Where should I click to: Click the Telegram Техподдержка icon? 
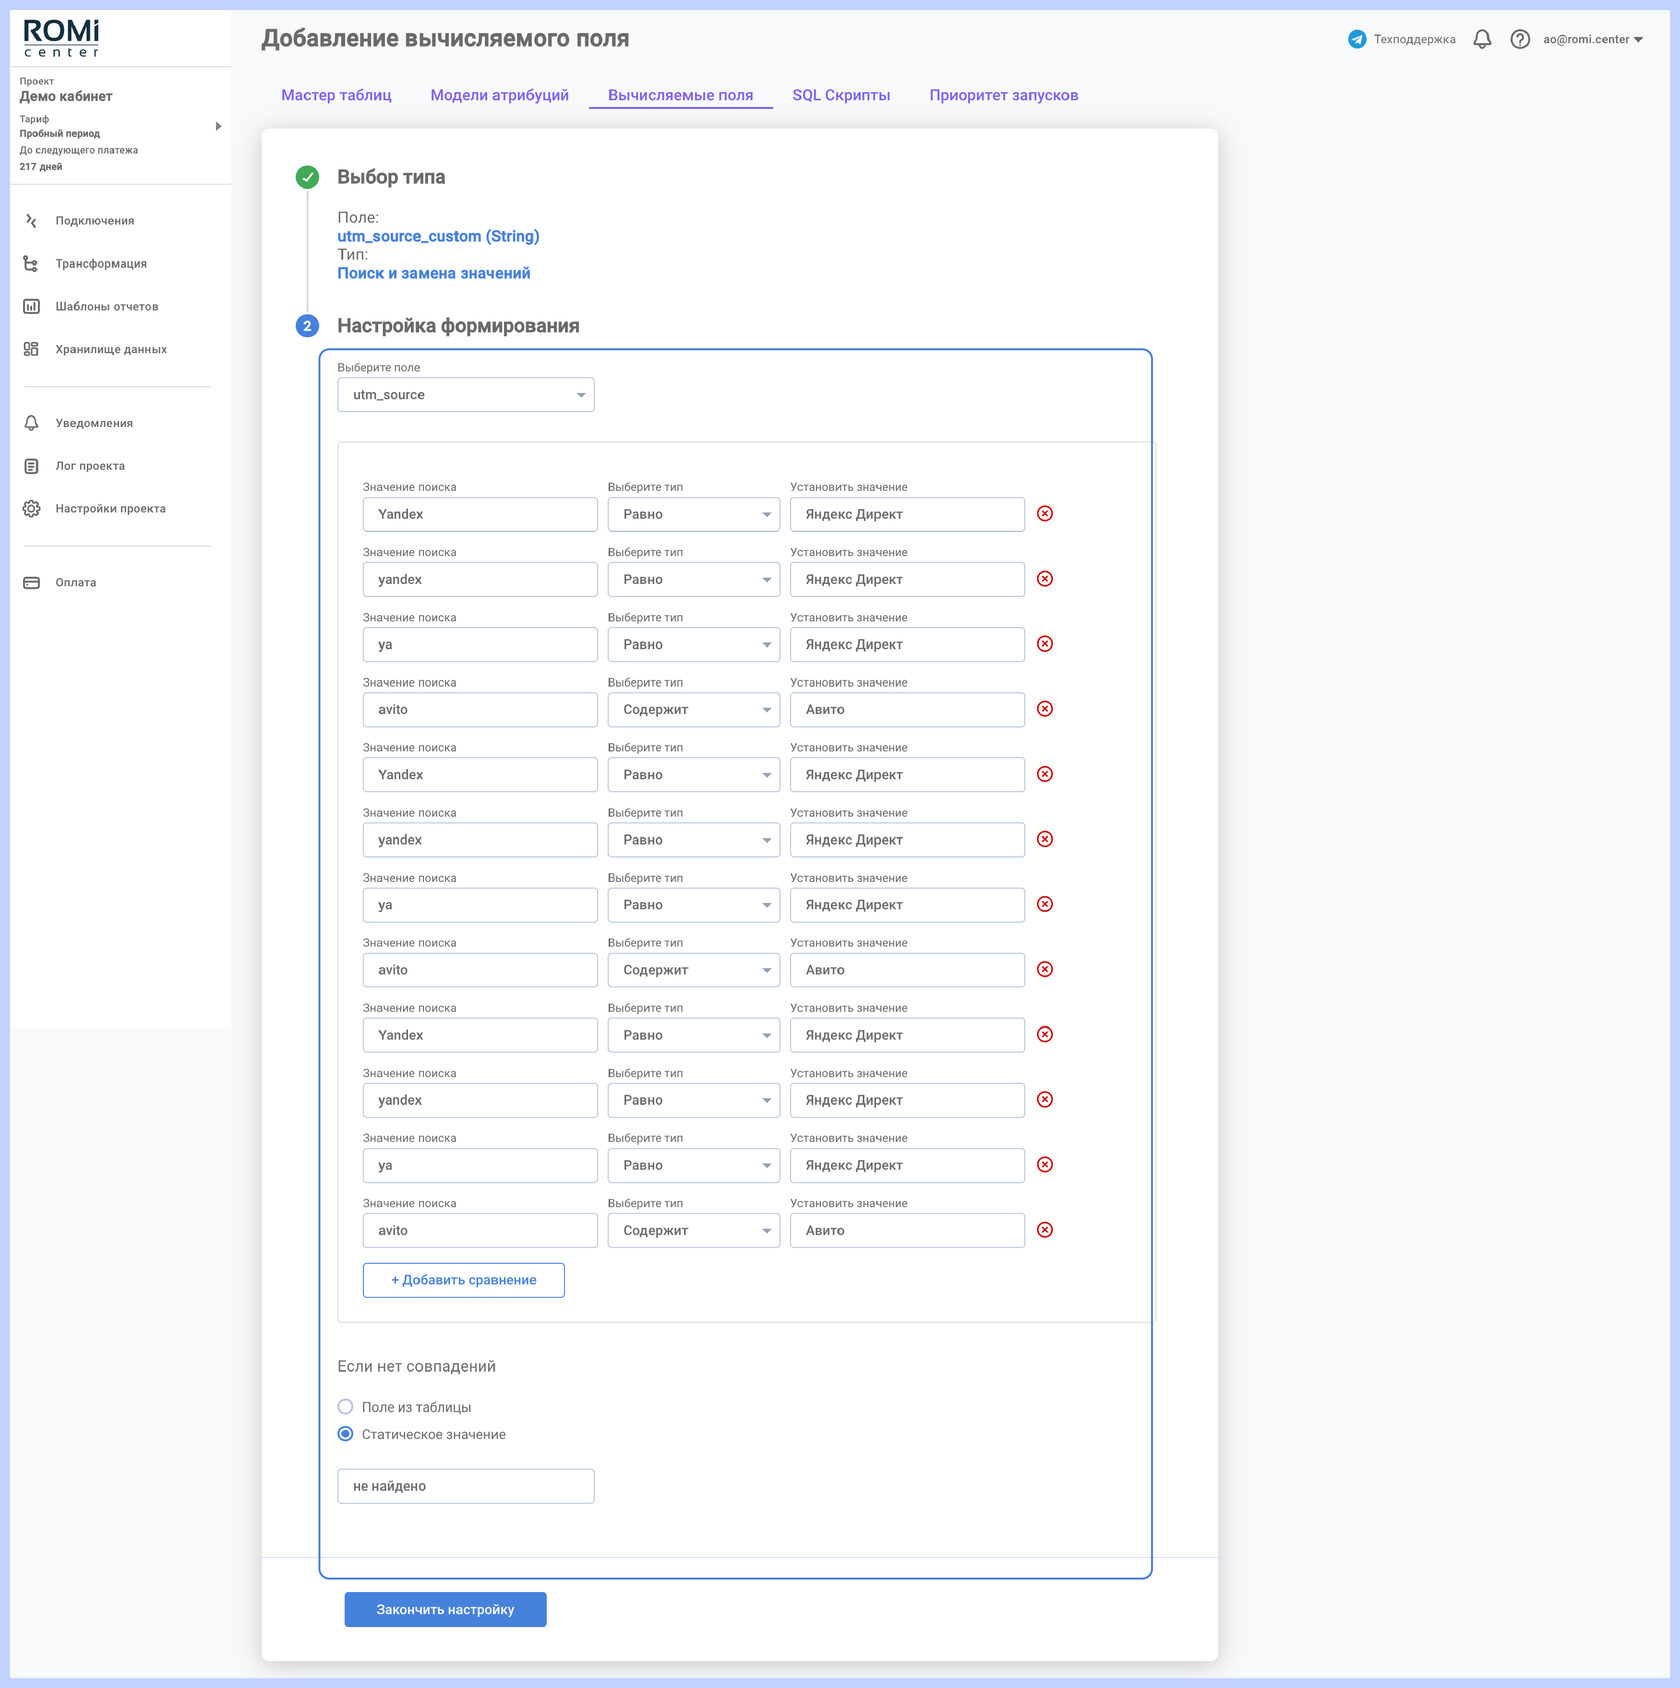[1357, 39]
